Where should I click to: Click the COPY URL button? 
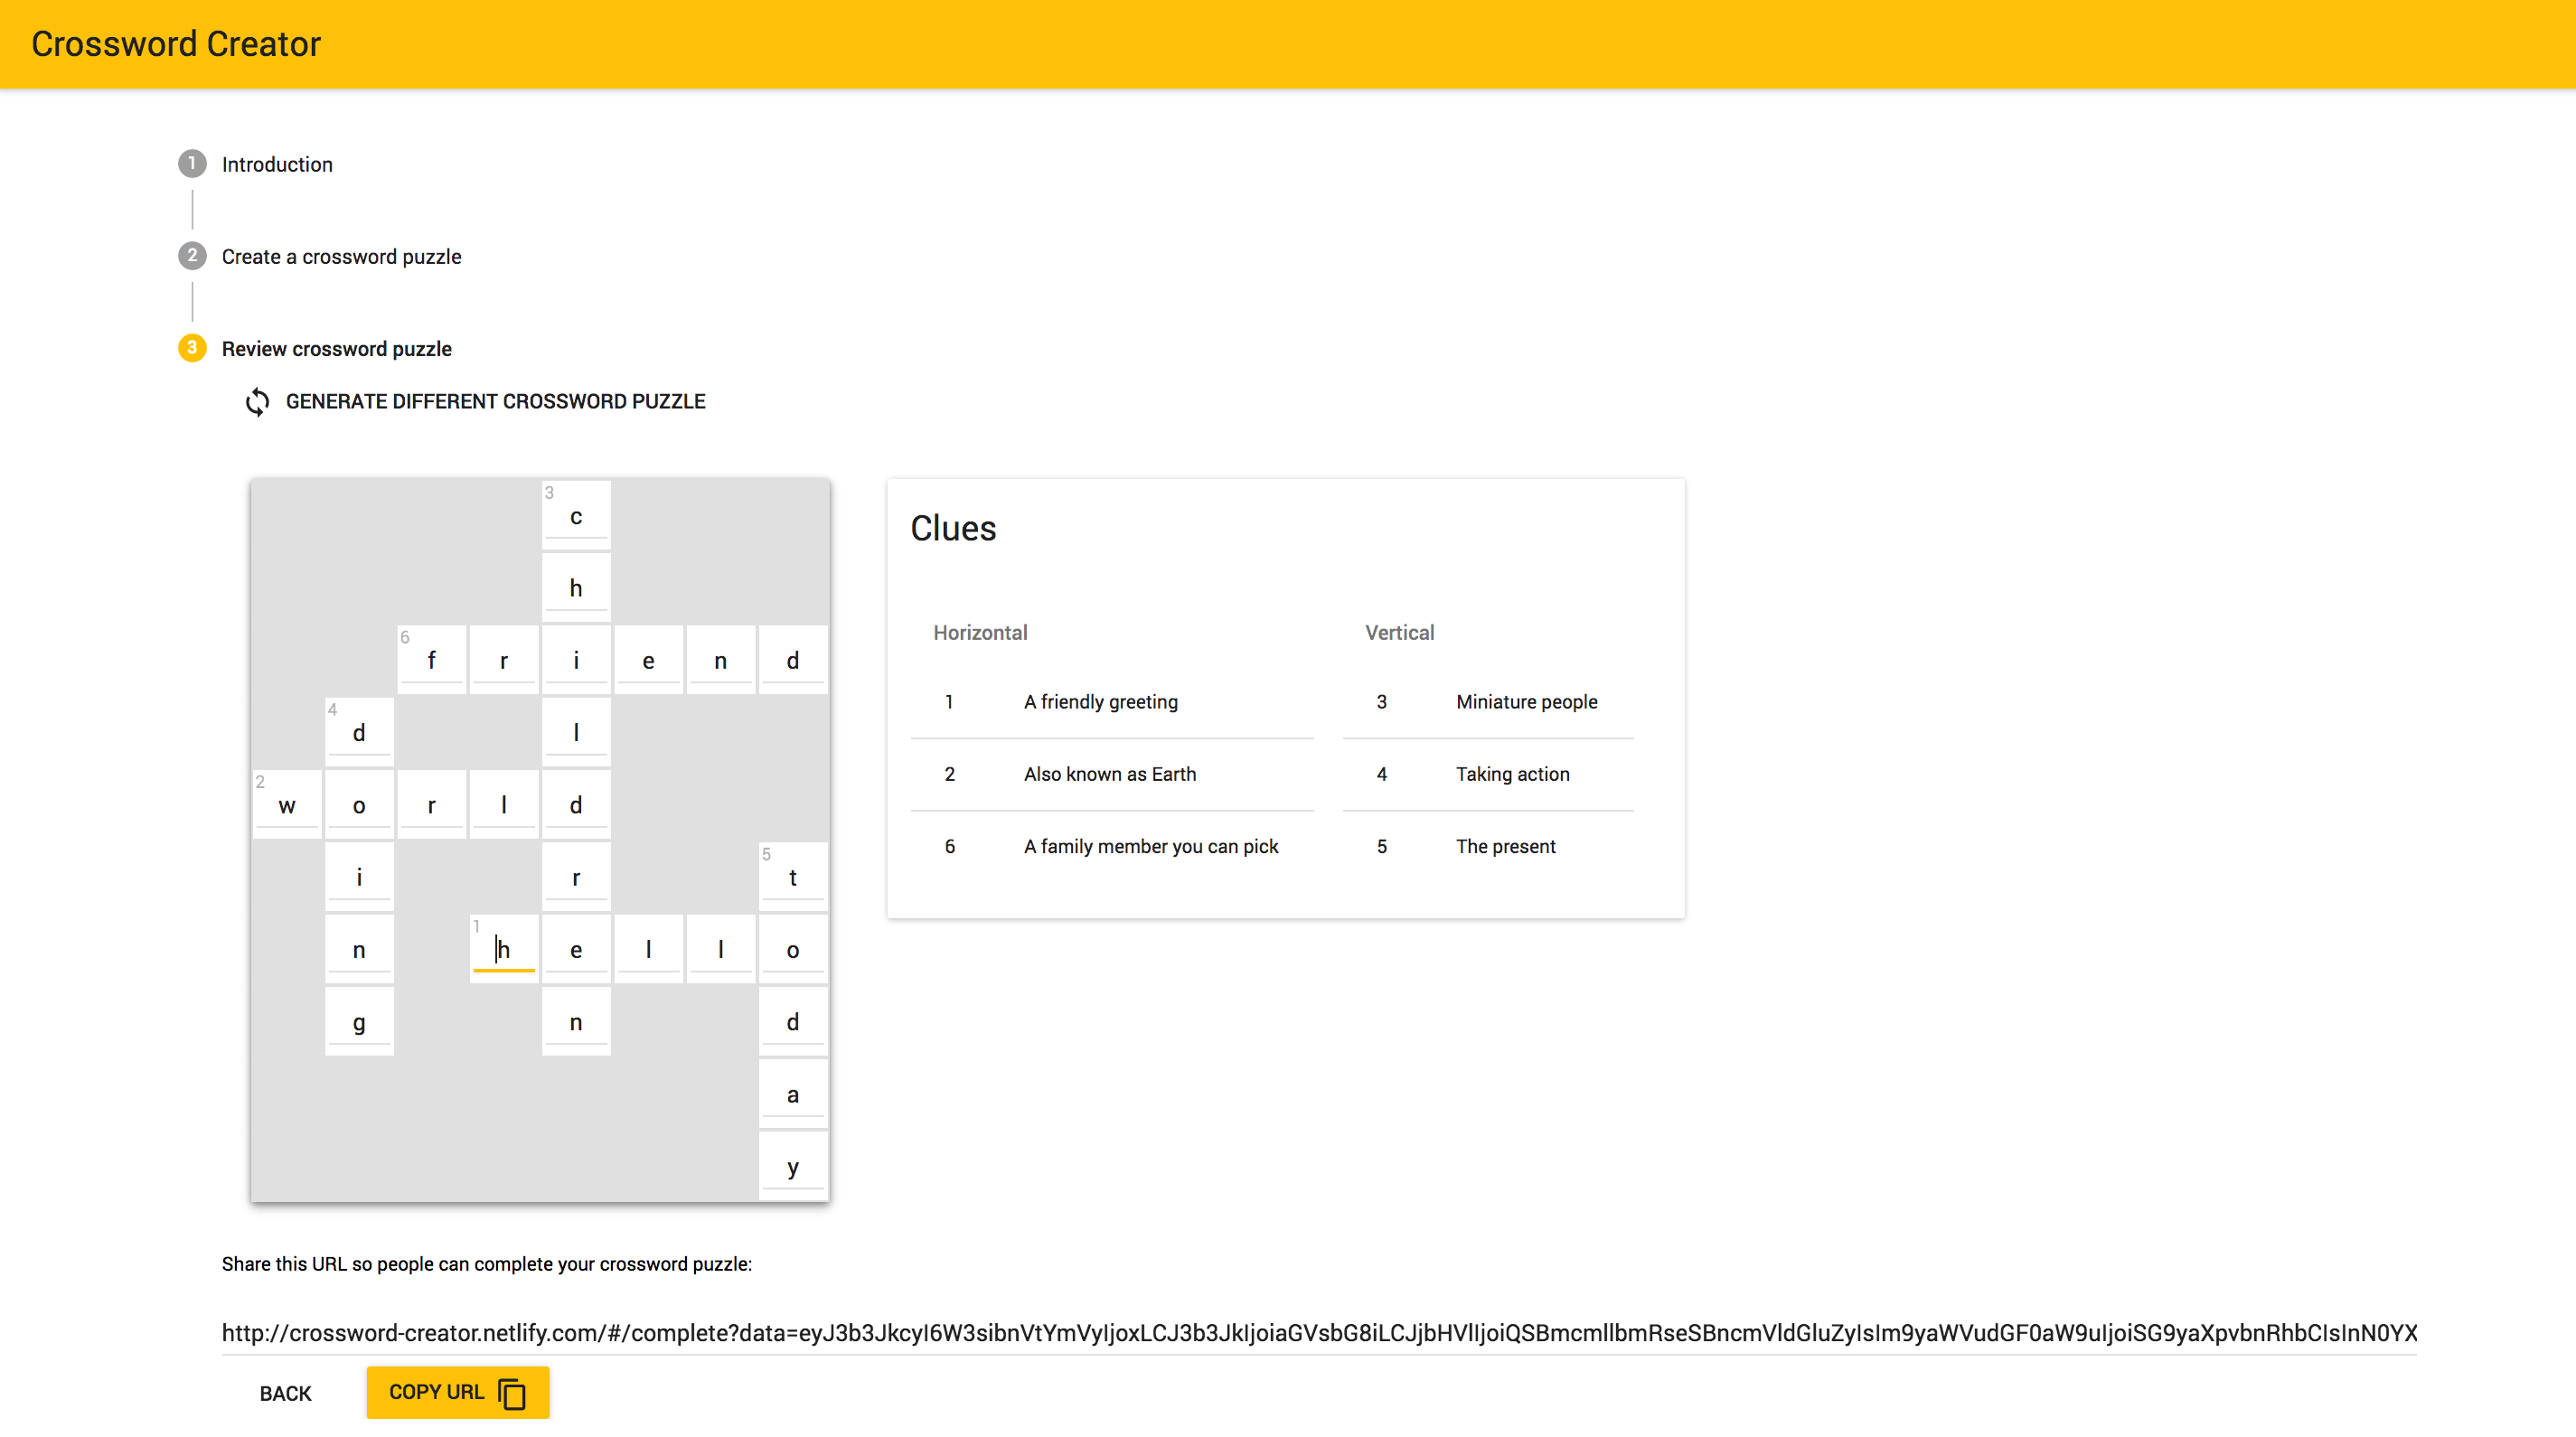[x=455, y=1391]
